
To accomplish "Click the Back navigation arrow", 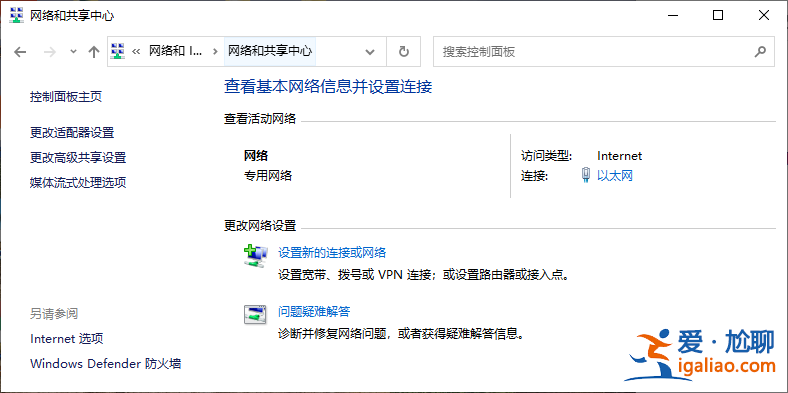I will (20, 51).
